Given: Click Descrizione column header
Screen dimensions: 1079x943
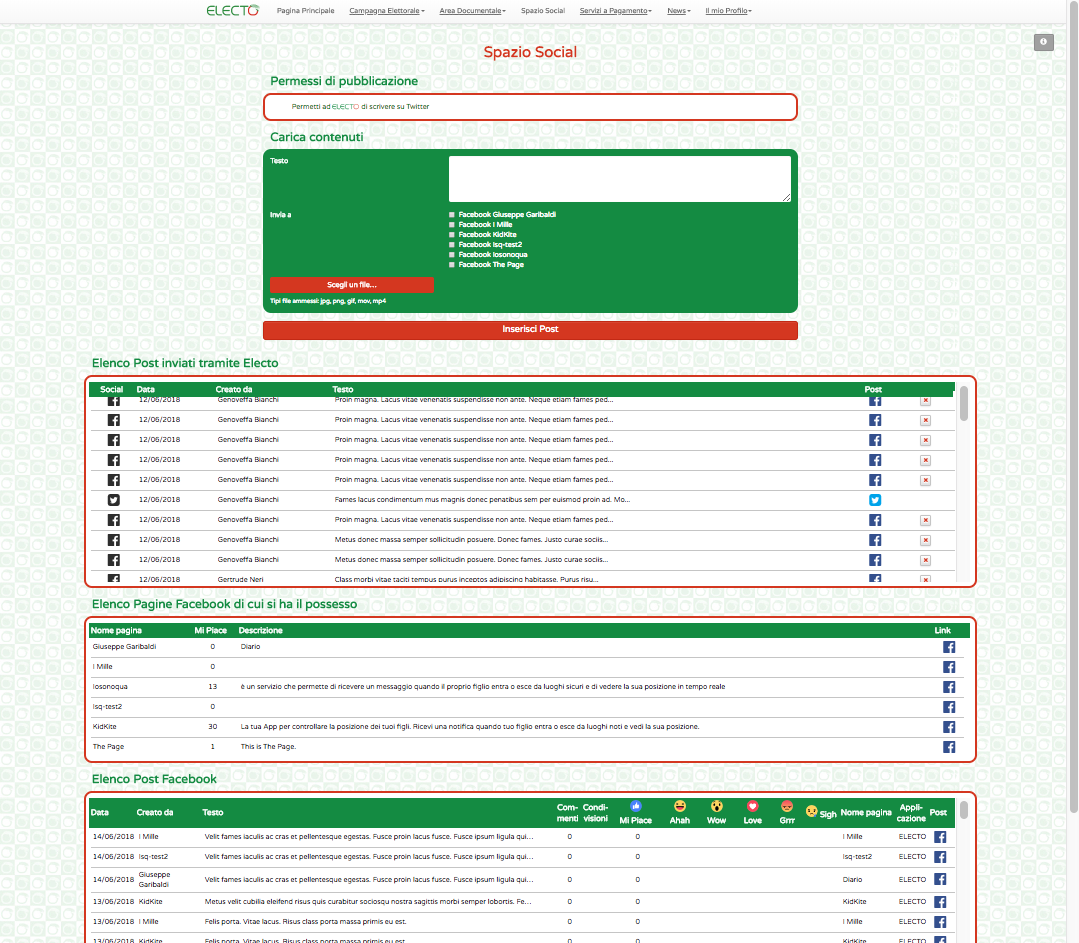Looking at the screenshot, I should [x=261, y=631].
